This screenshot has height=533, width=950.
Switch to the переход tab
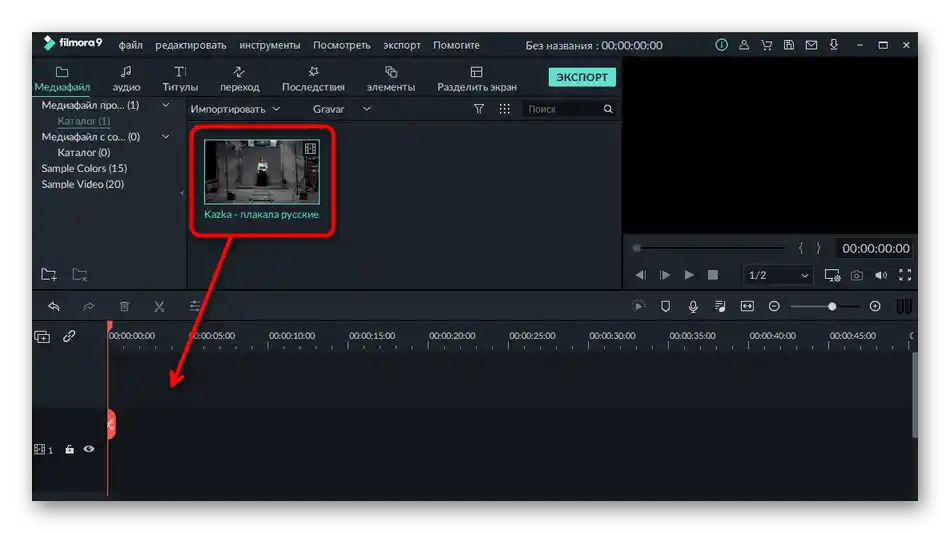tap(239, 79)
